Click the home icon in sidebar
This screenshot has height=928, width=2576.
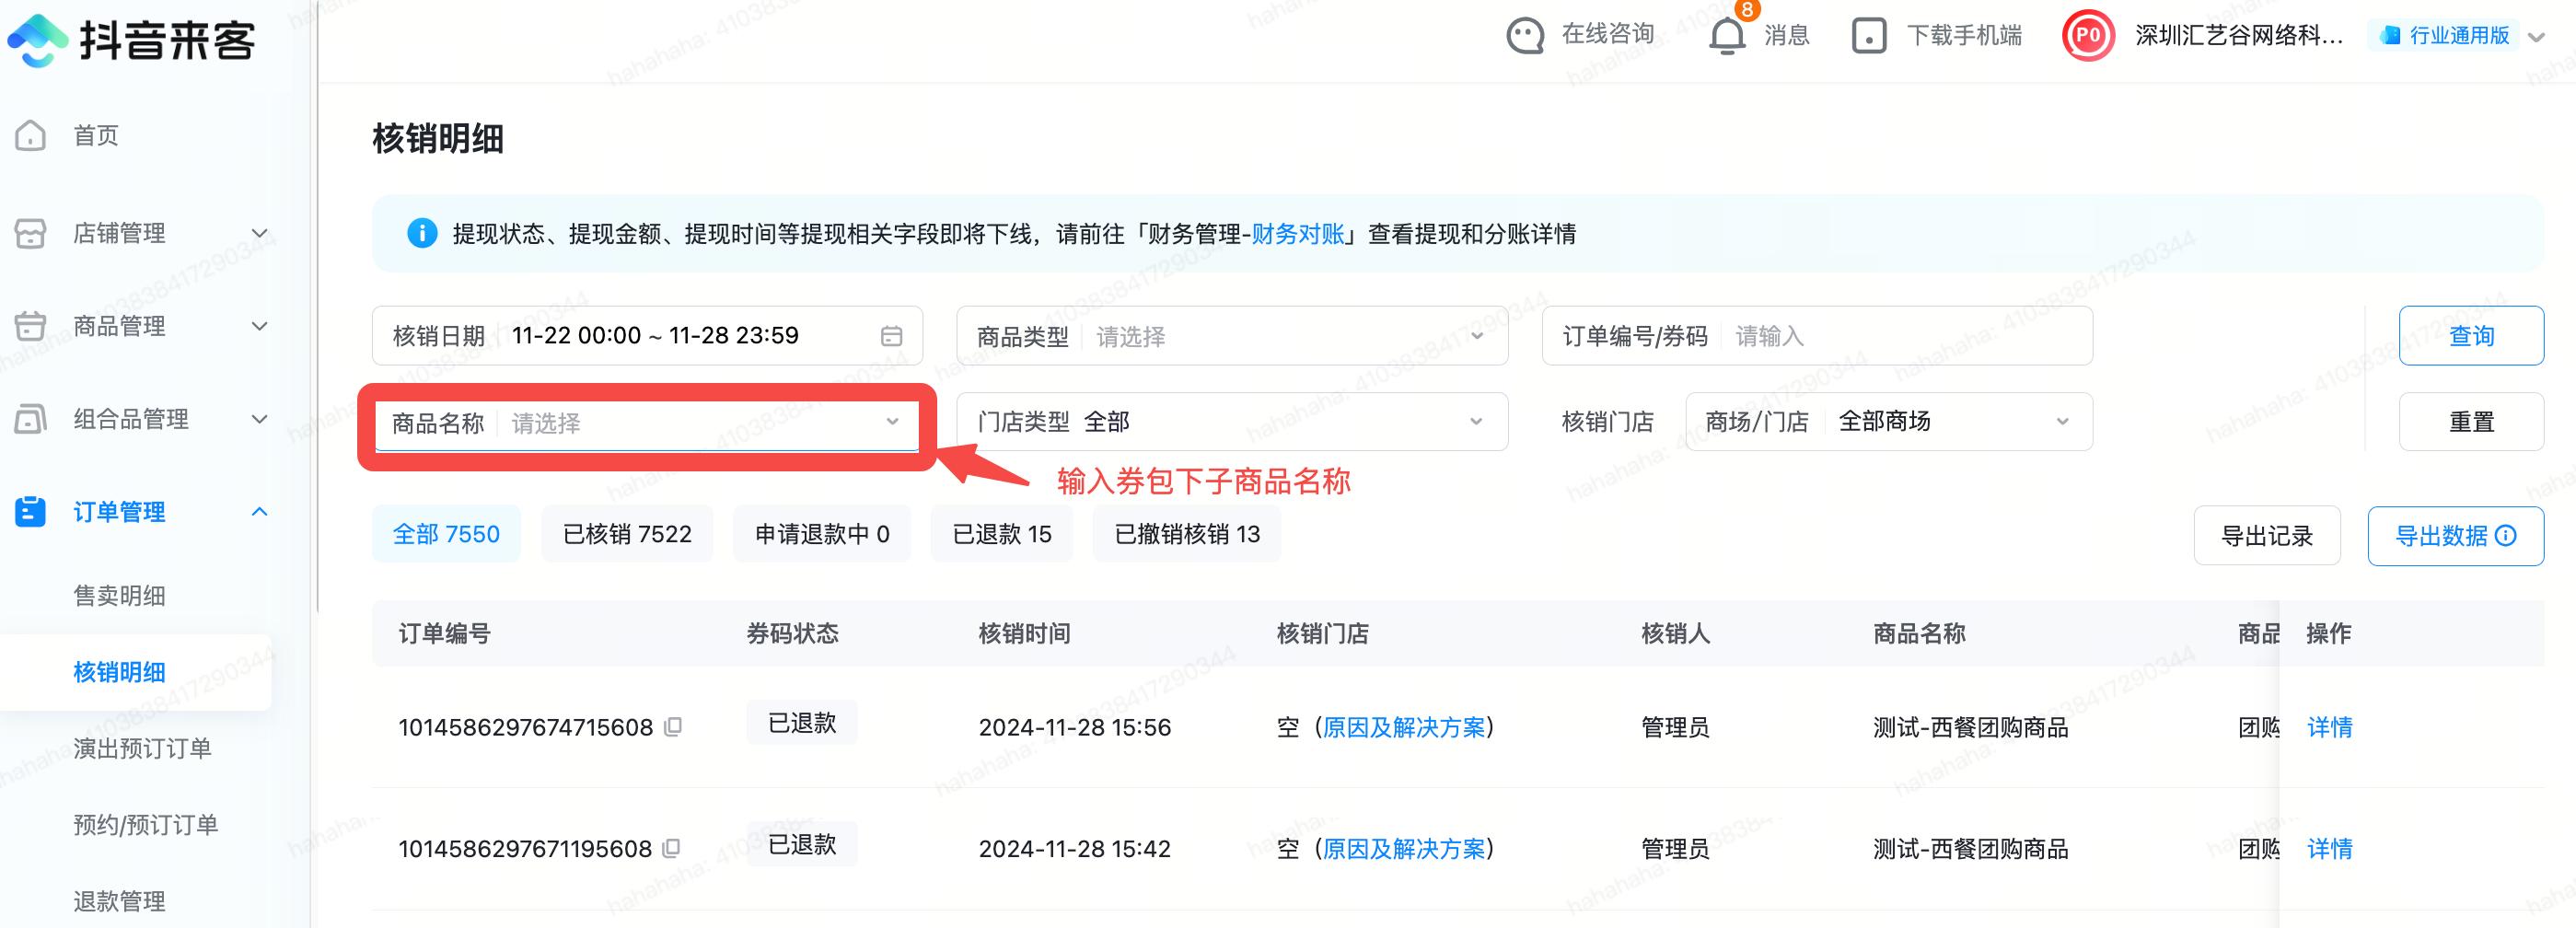pos(31,135)
